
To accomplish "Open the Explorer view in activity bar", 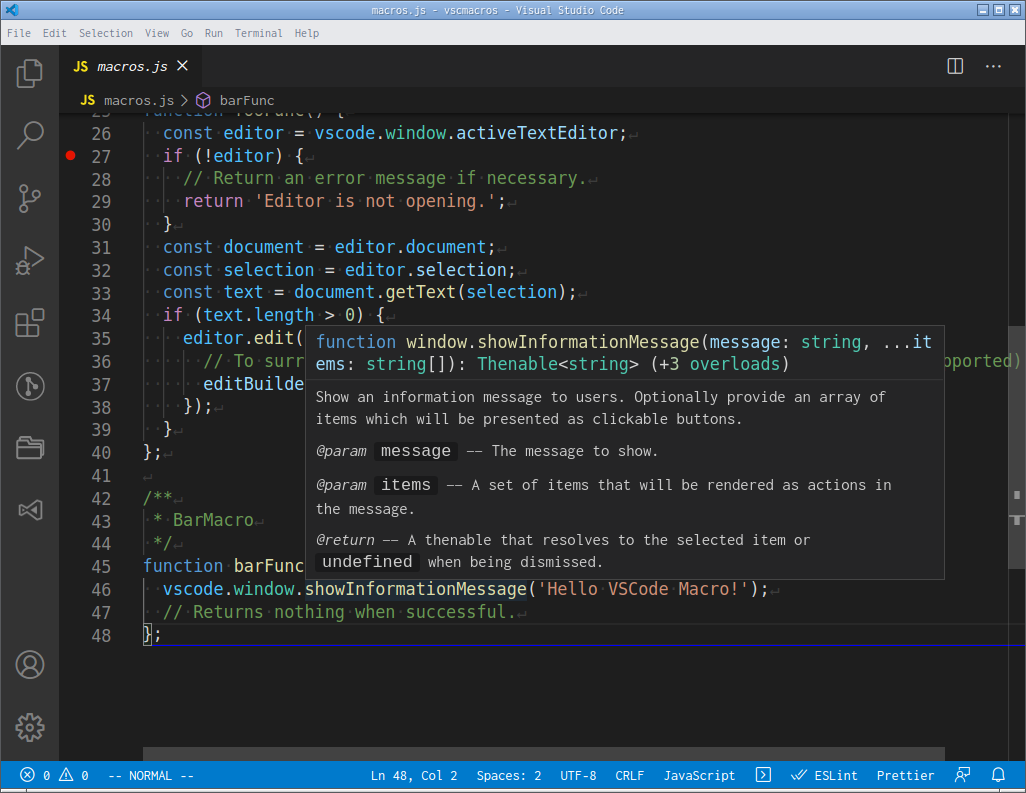I will (29, 73).
